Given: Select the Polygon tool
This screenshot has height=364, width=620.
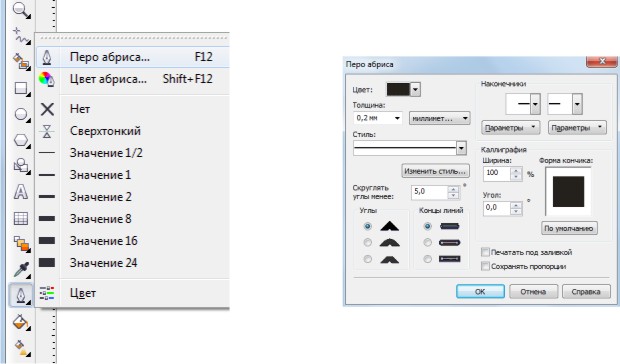Looking at the screenshot, I should point(21,140).
